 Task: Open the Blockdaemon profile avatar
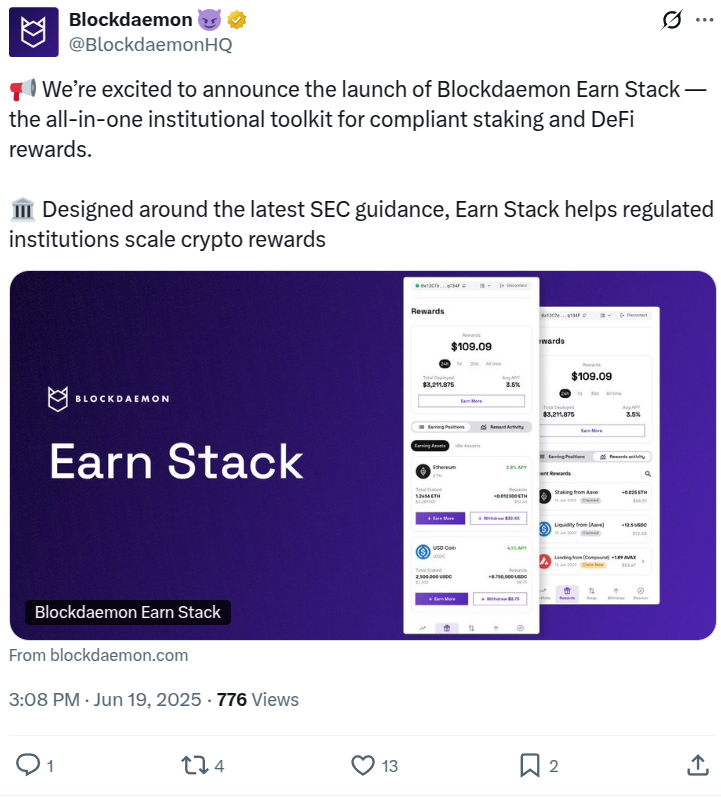click(33, 33)
